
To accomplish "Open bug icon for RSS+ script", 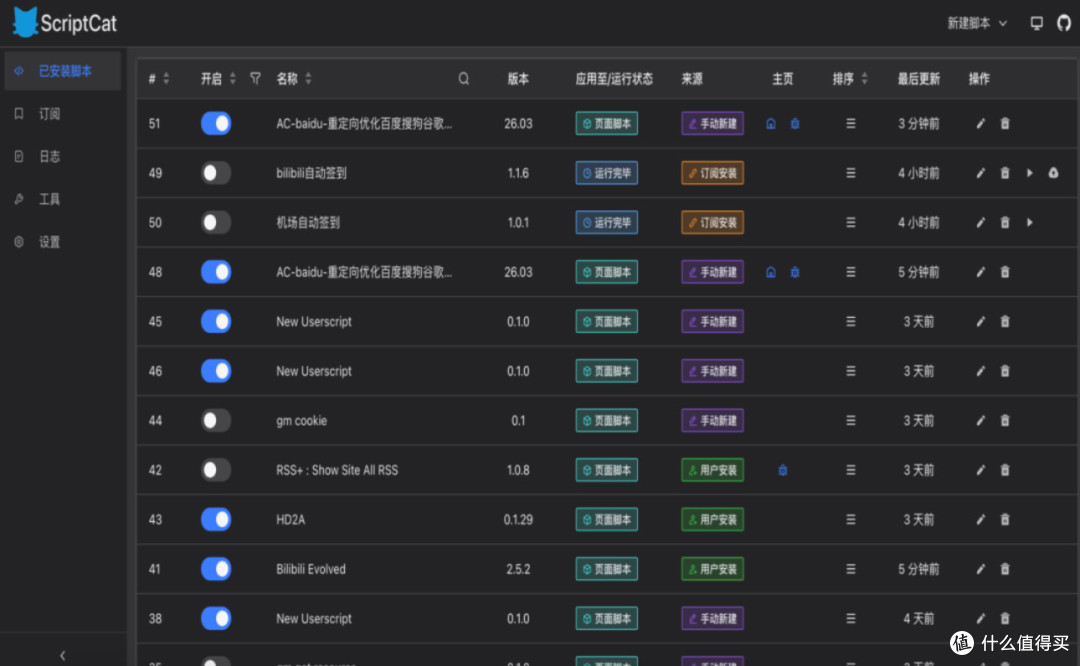I will coord(782,470).
